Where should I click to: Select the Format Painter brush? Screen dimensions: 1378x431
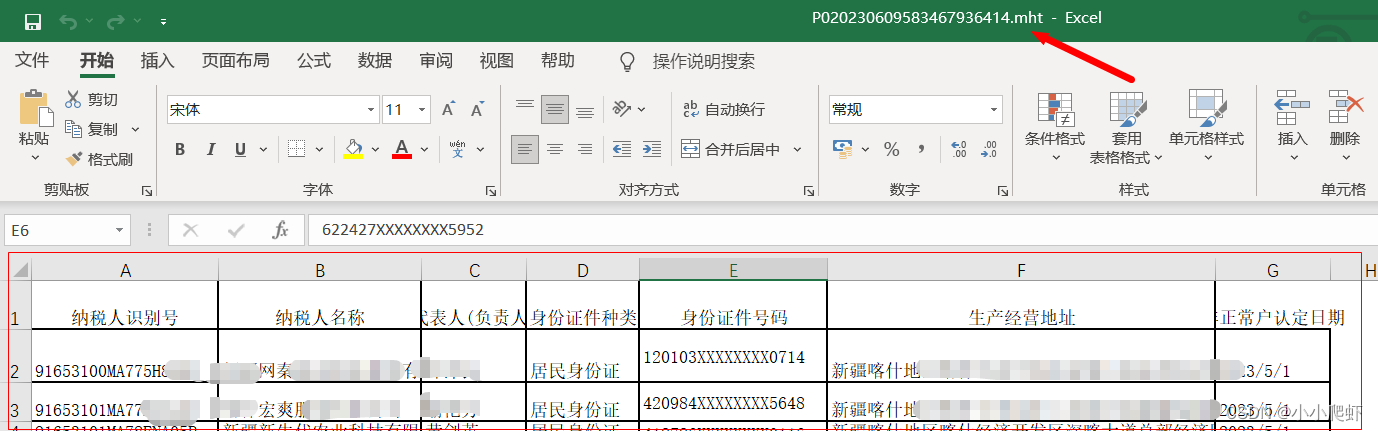pos(74,159)
